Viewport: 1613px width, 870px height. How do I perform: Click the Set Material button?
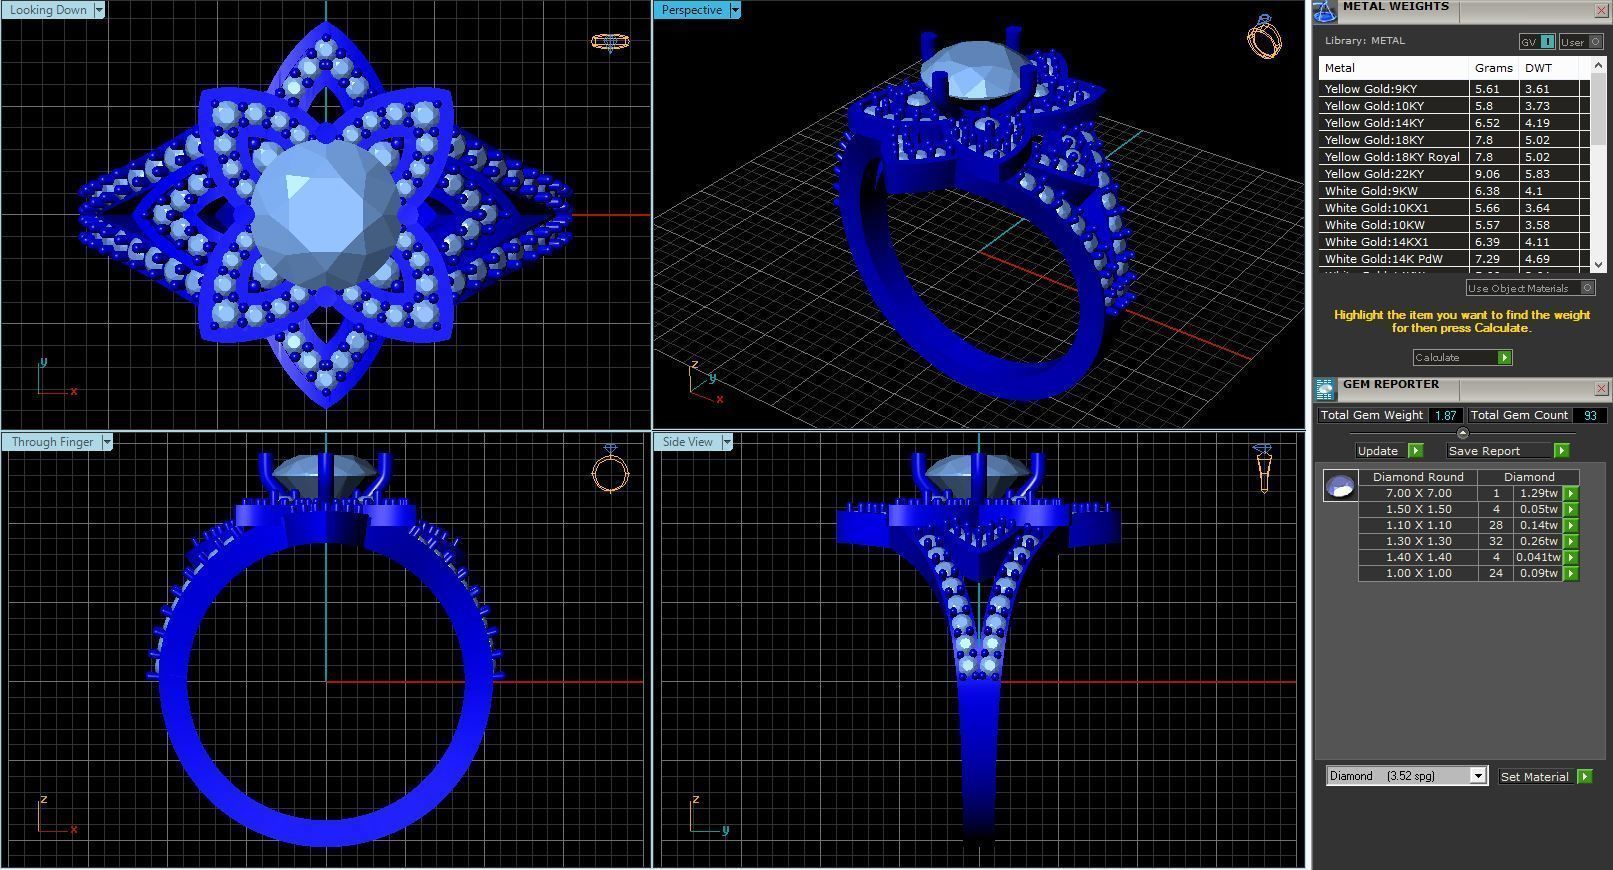[1545, 776]
